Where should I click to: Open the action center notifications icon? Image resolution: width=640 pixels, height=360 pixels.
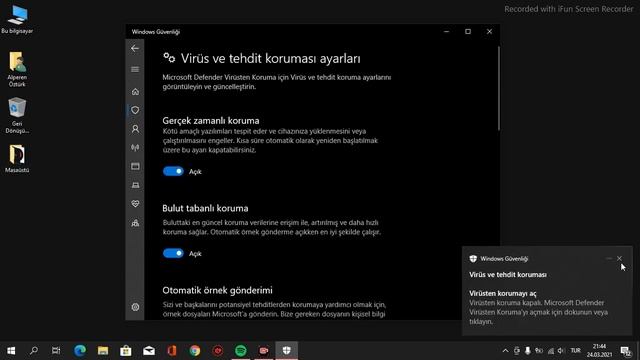click(625, 351)
